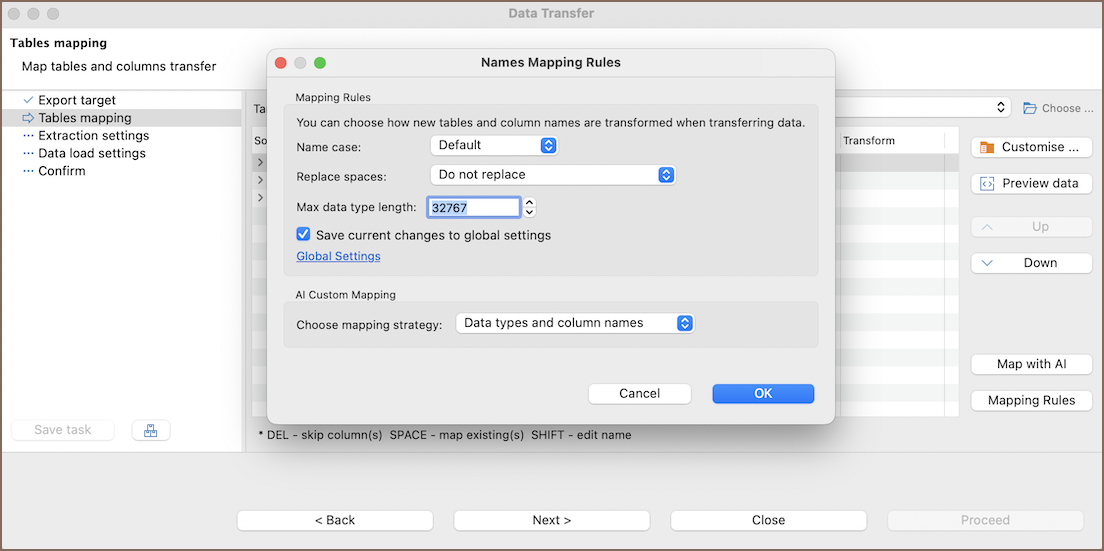Open the Choose mapping strategy dropdown
1104x551 pixels.
click(x=575, y=323)
